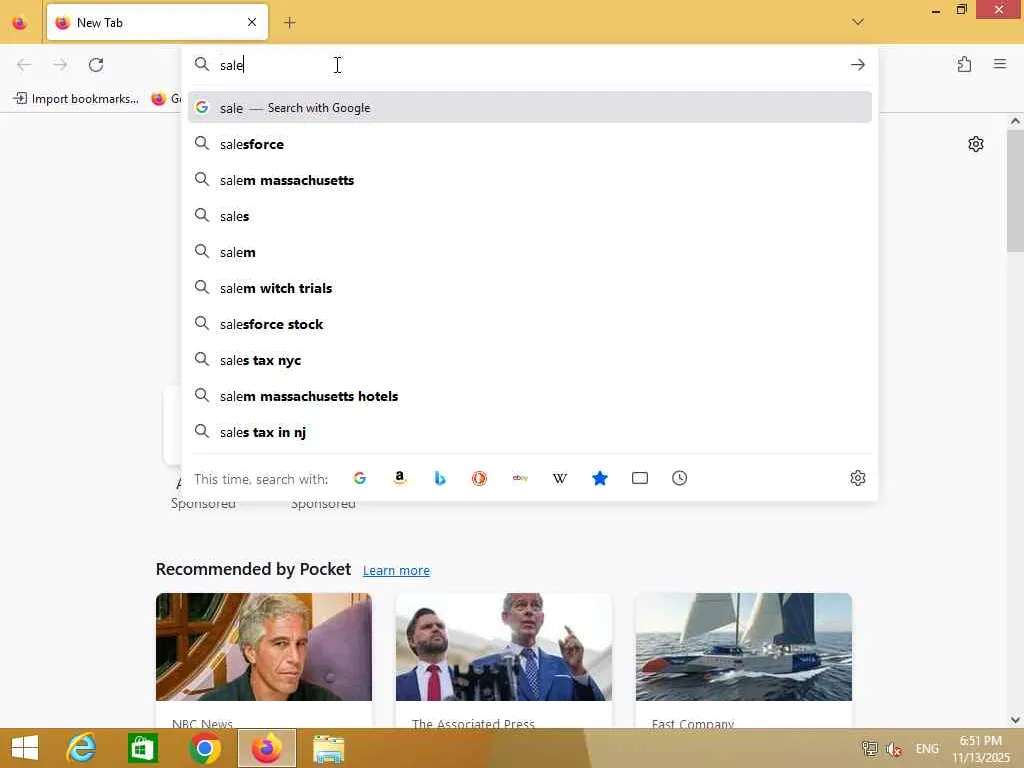Search history via clock icon
This screenshot has width=1024, height=768.
tap(679, 478)
